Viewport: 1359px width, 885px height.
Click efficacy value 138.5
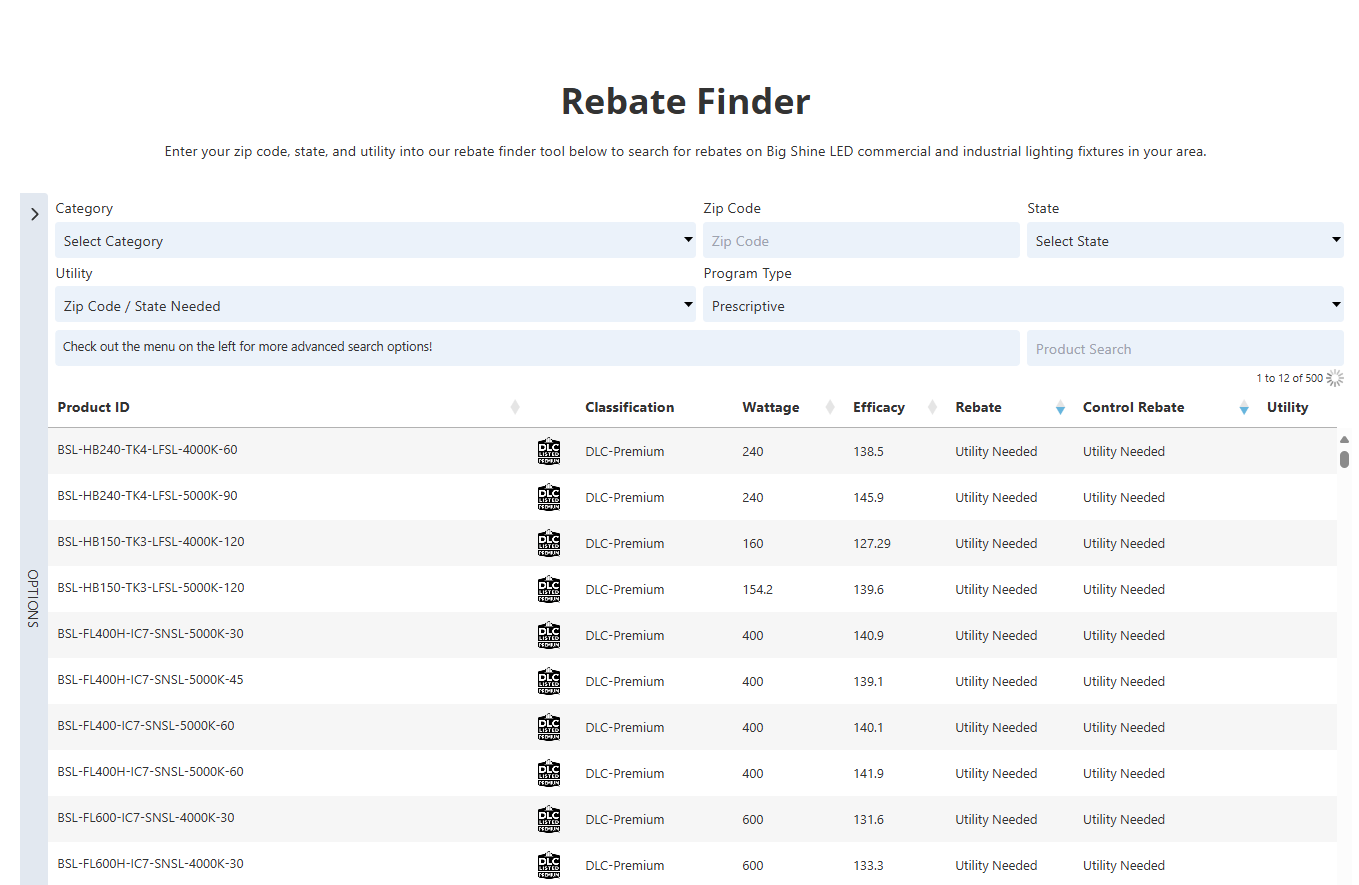pyautogui.click(x=868, y=452)
